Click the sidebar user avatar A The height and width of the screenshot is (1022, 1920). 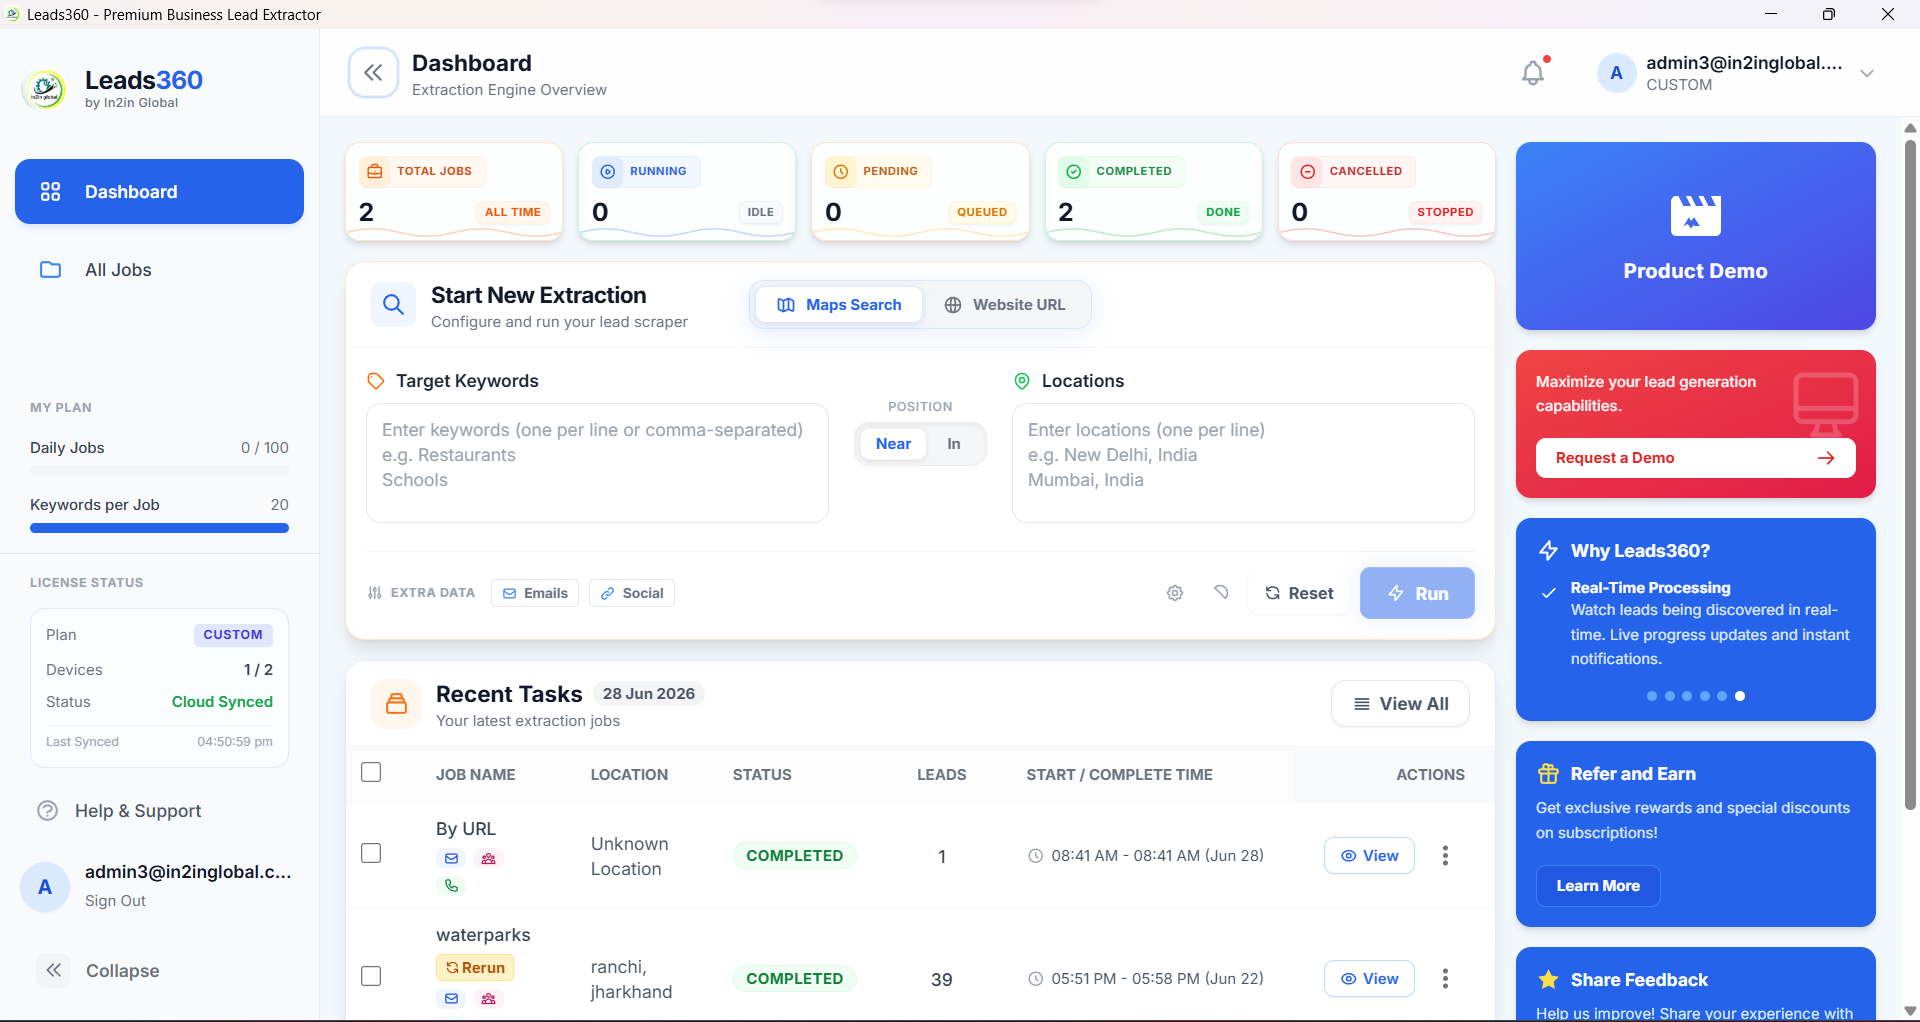[45, 887]
